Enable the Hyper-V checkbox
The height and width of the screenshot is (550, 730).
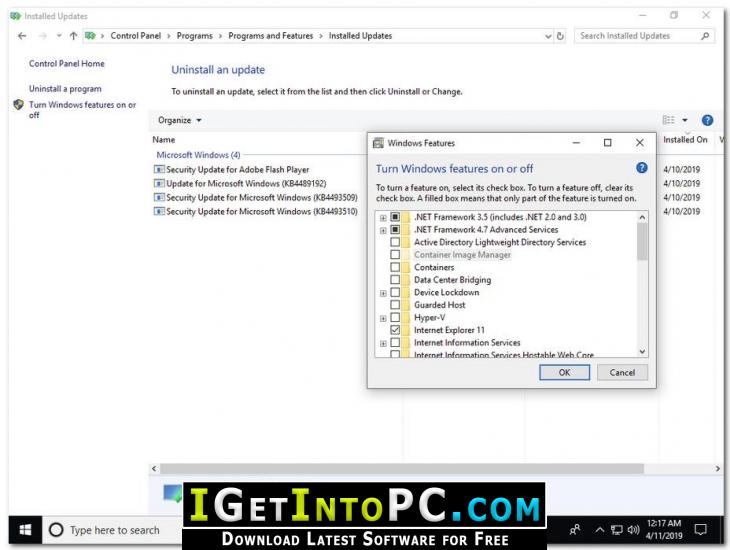[395, 317]
